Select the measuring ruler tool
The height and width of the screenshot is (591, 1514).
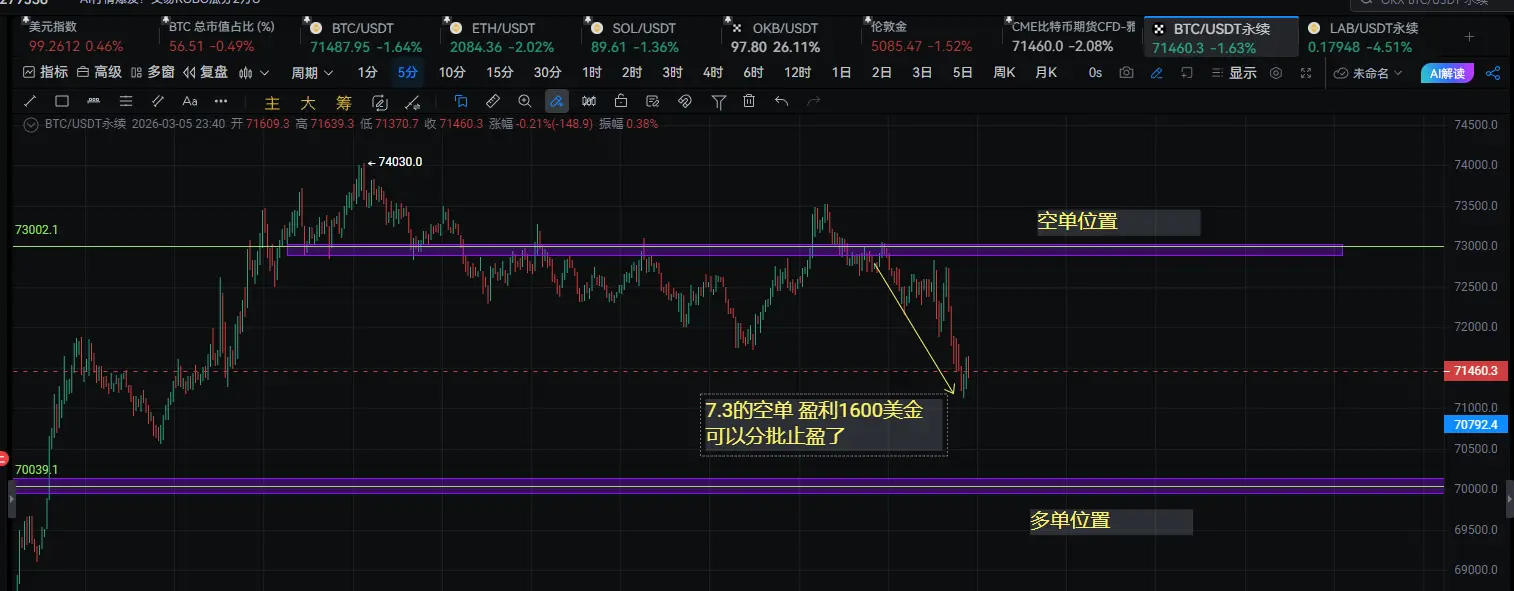point(493,101)
